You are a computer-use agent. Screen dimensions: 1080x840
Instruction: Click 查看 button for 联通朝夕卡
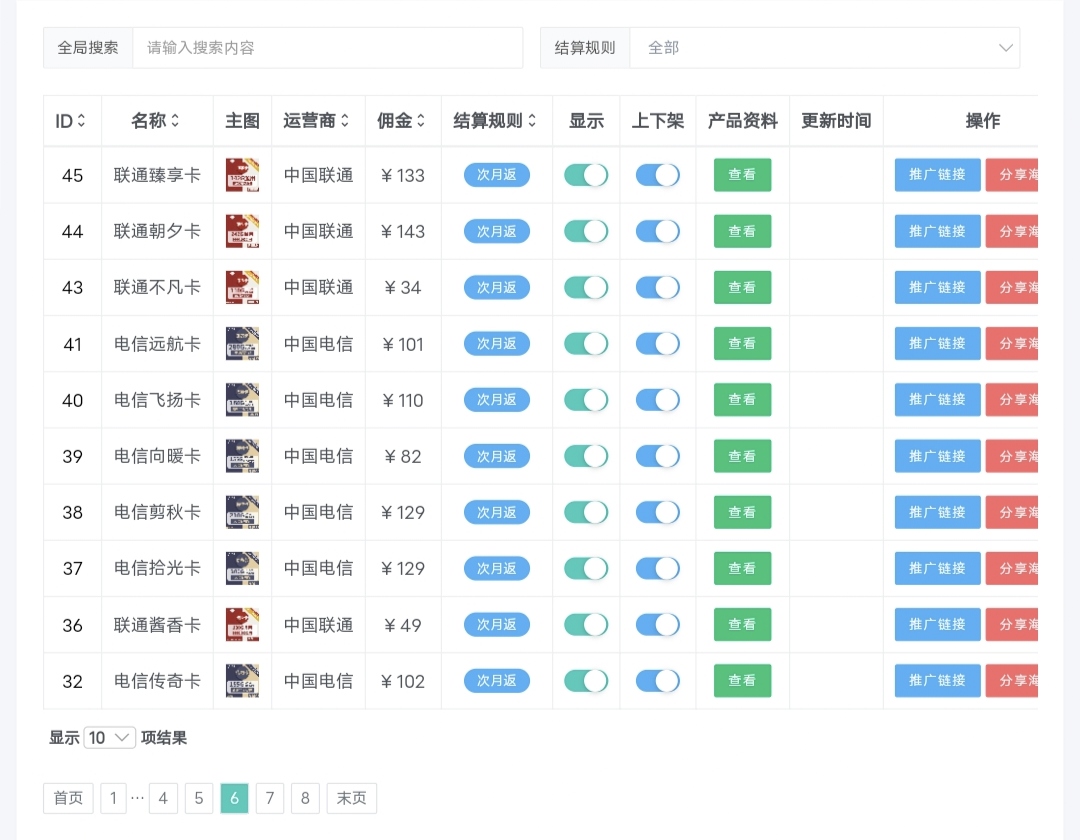point(742,231)
